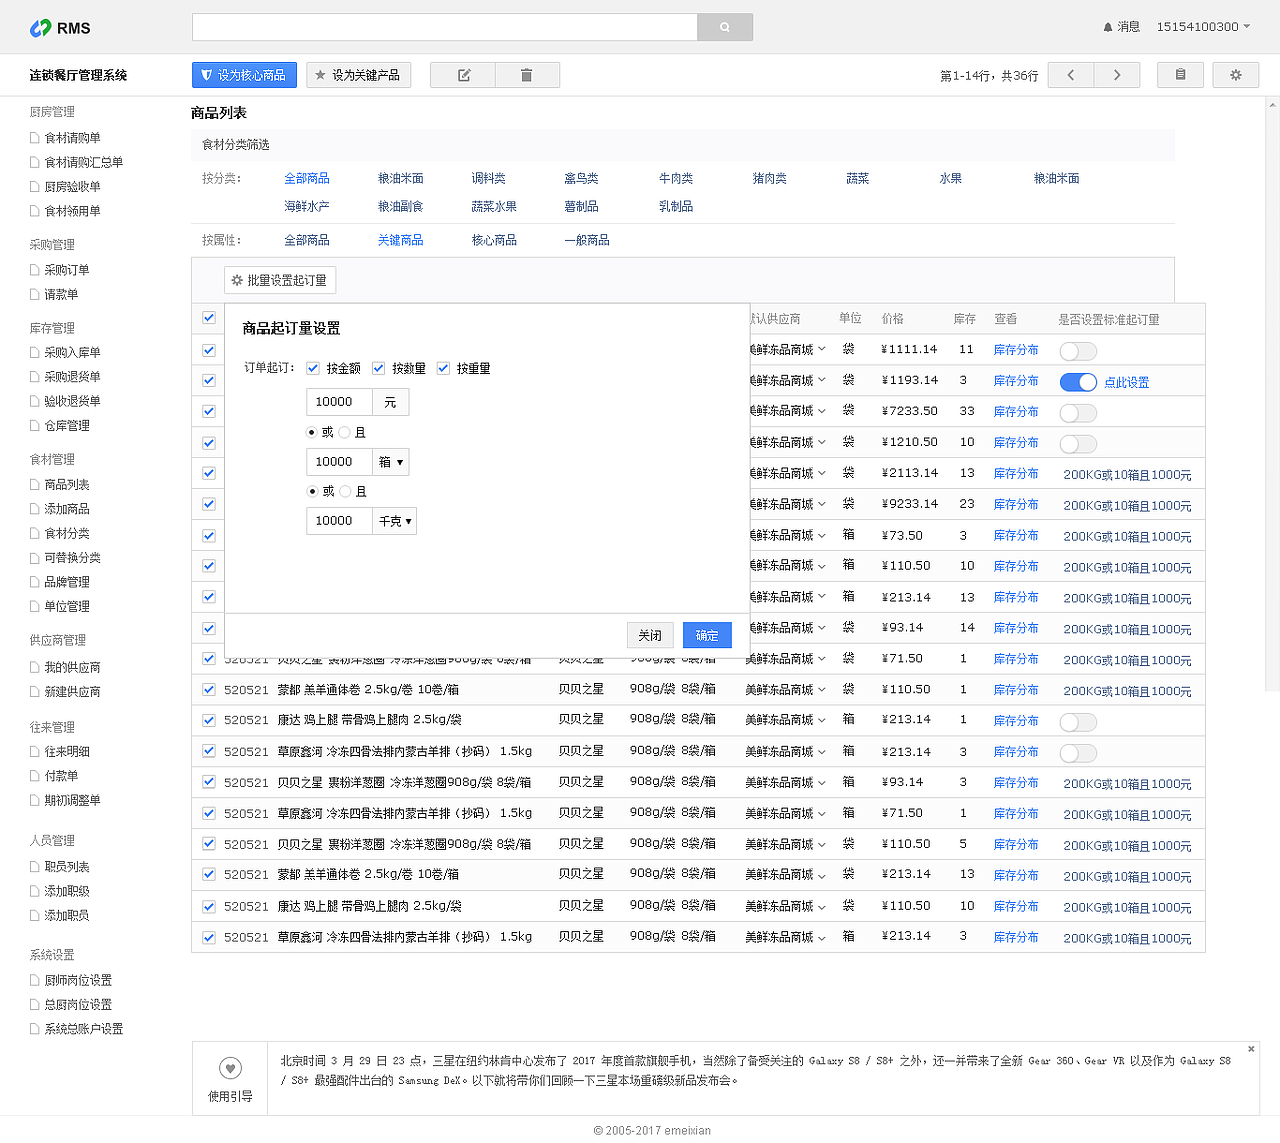Open 商品列表 in sidebar
The height and width of the screenshot is (1143, 1280).
[66, 485]
